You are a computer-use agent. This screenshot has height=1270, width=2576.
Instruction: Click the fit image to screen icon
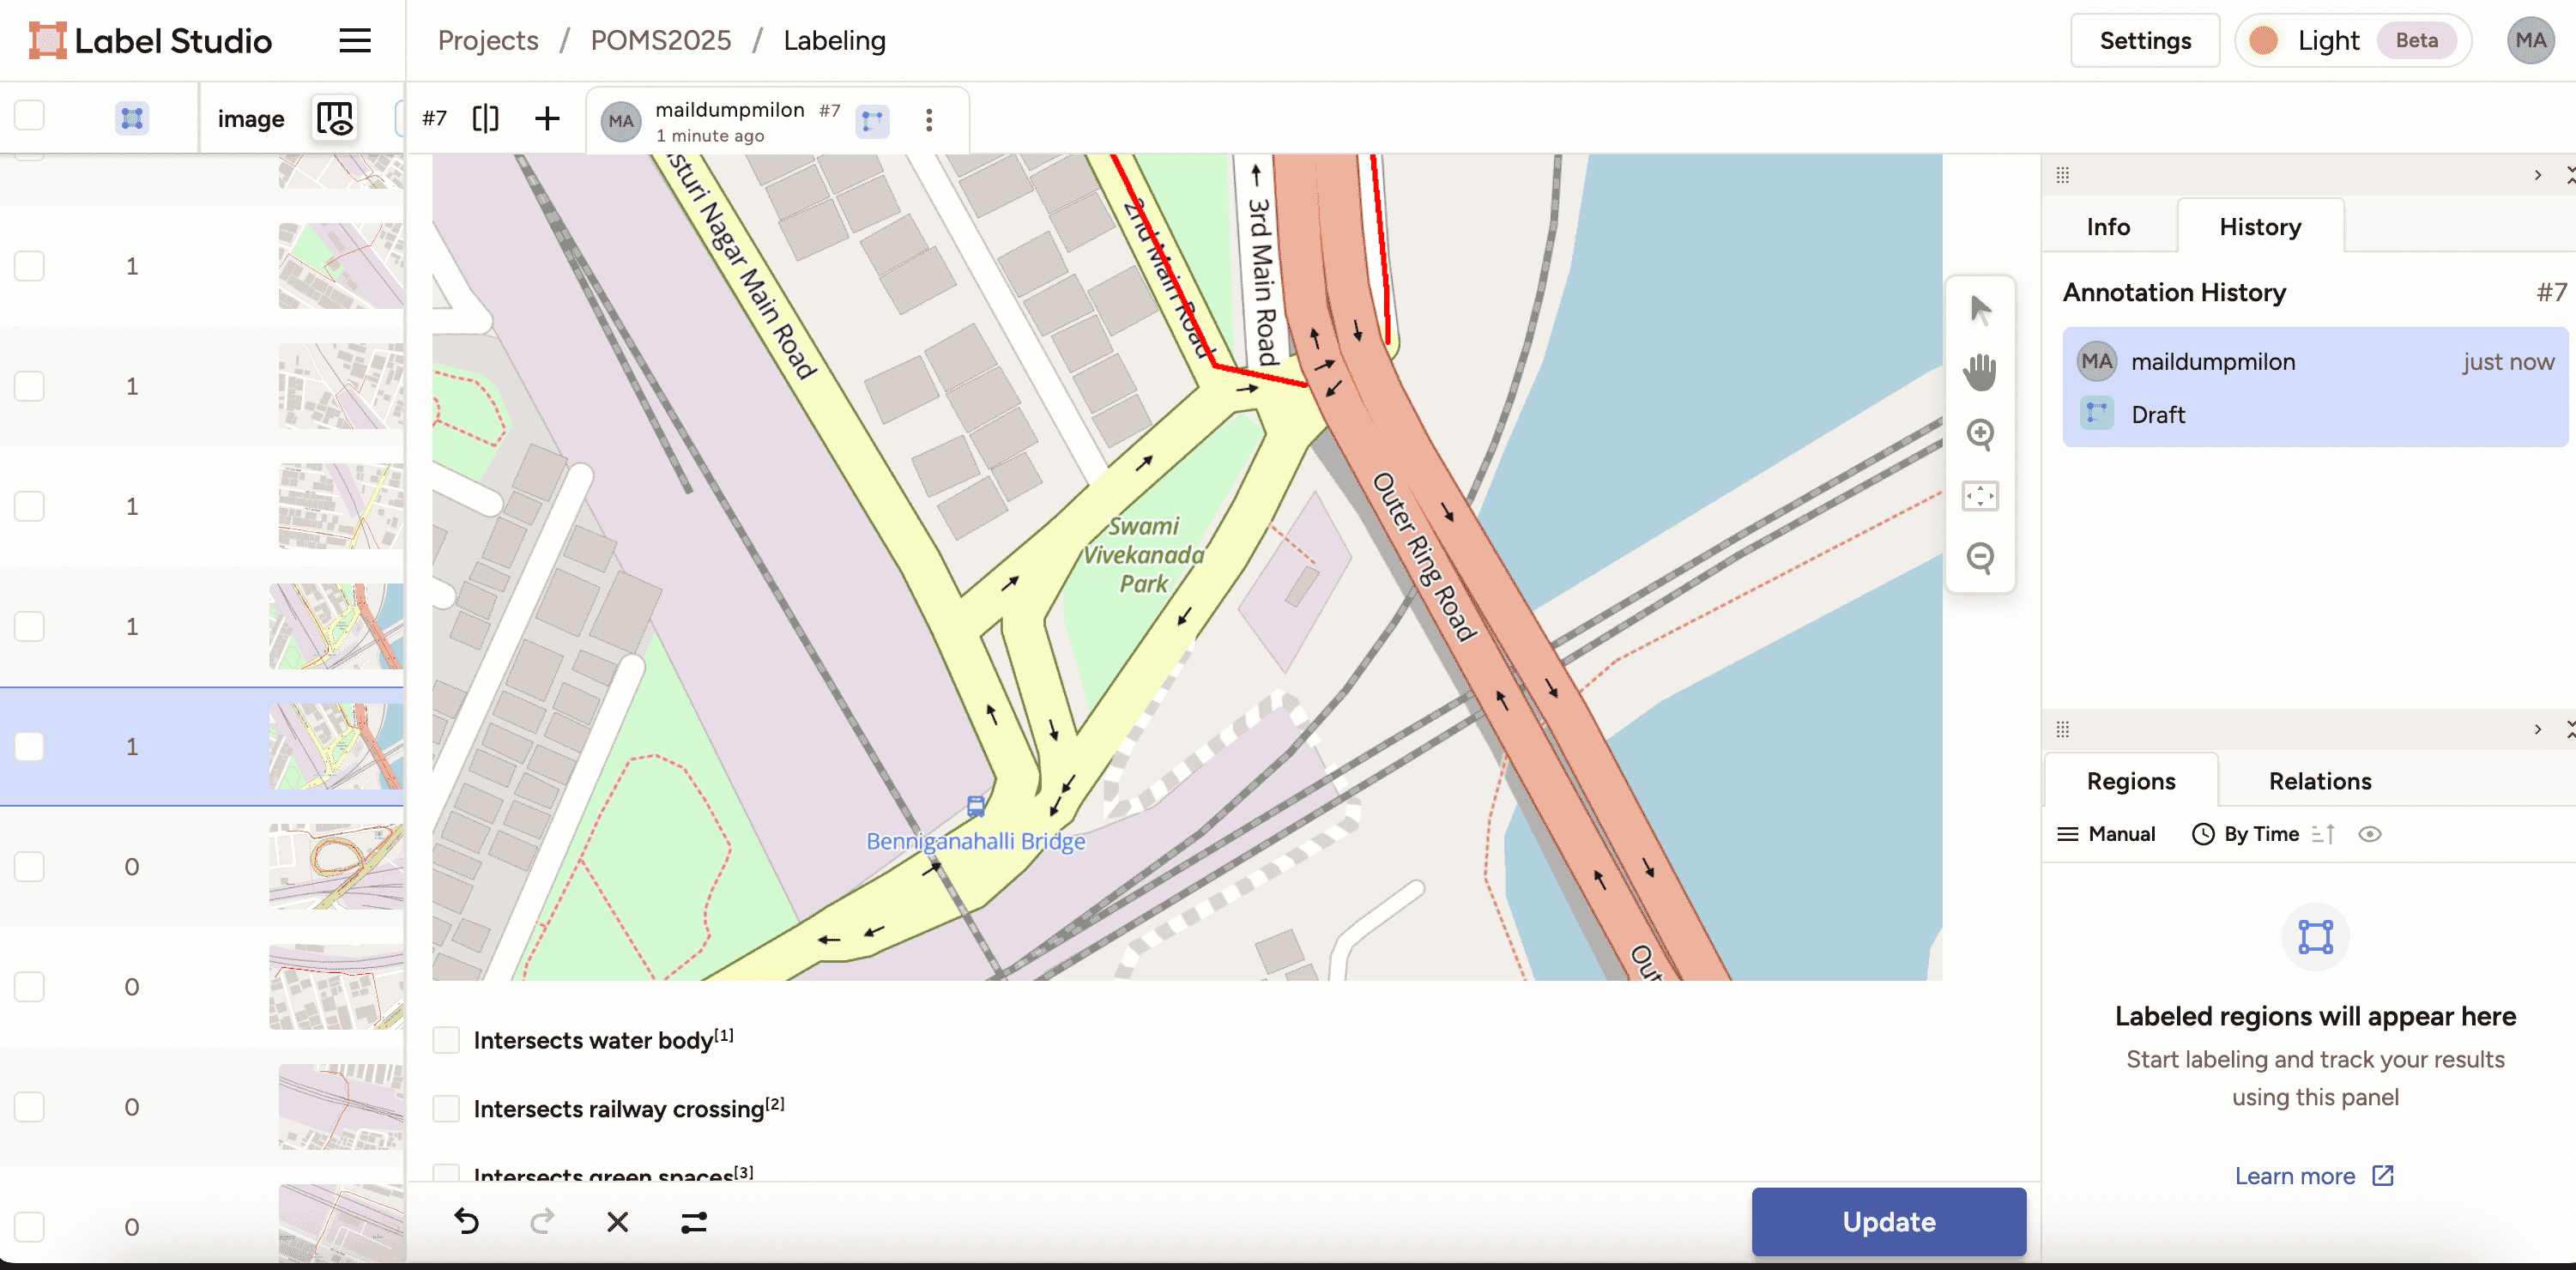coord(1979,496)
